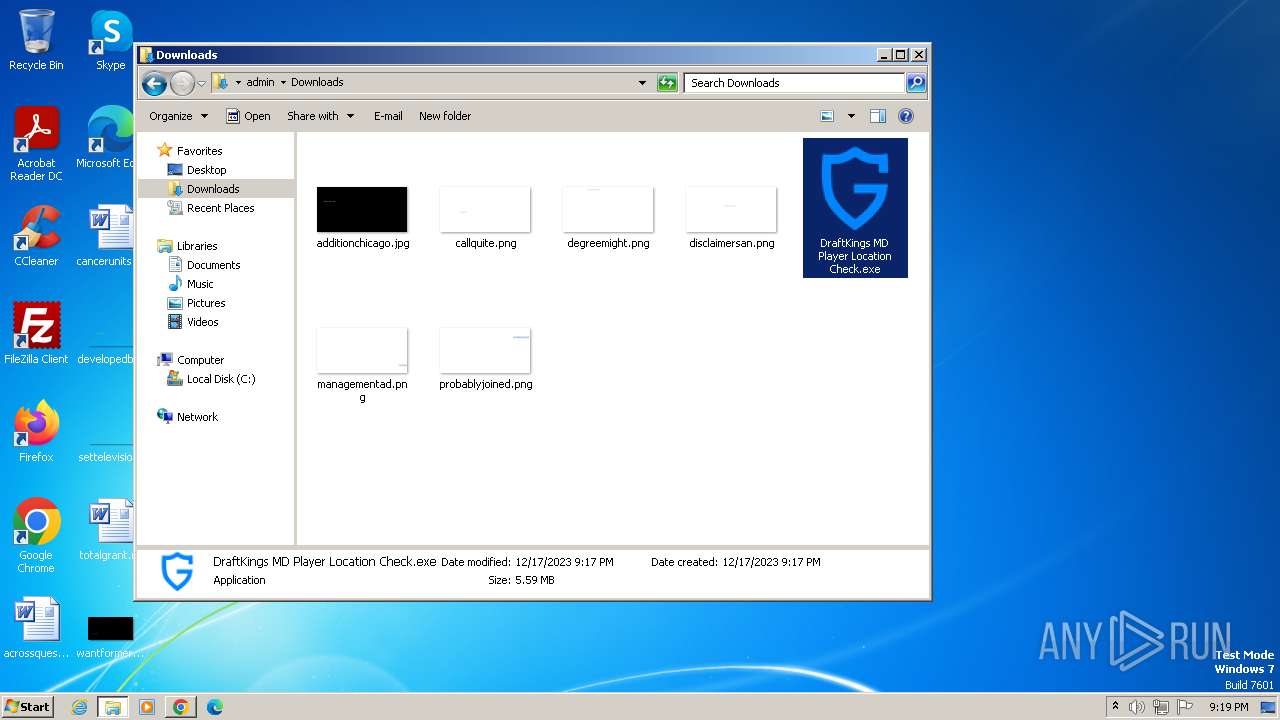This screenshot has height=720, width=1280.
Task: Open Explorer Help icon
Action: (906, 116)
